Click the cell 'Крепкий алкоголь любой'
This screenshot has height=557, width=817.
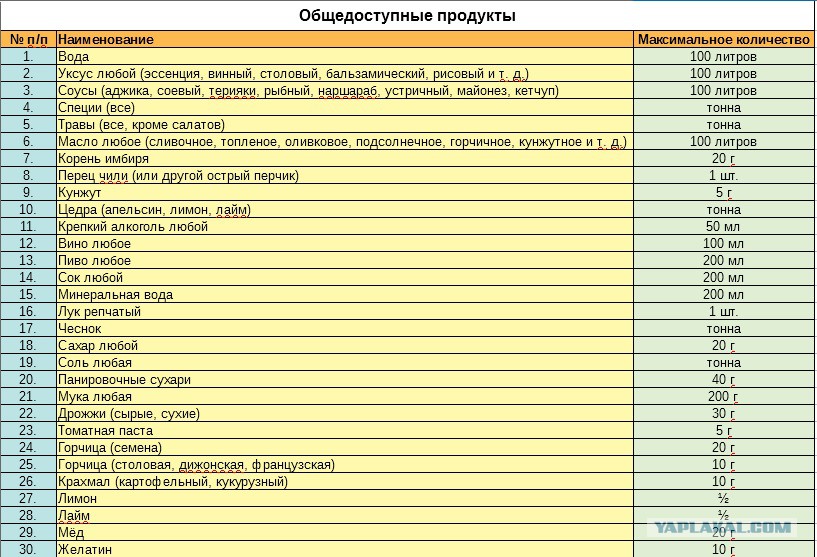click(x=345, y=226)
